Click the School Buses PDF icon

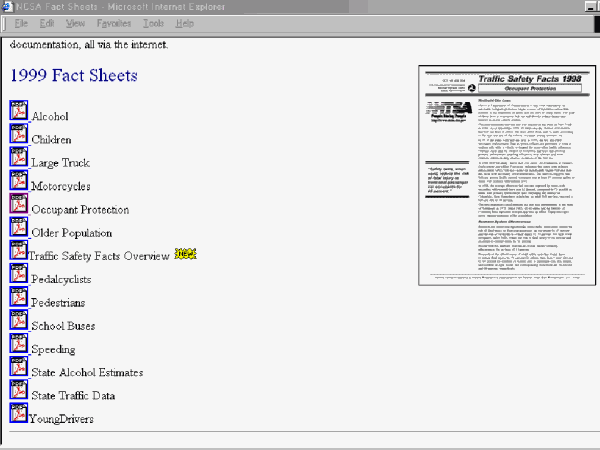[x=19, y=320]
